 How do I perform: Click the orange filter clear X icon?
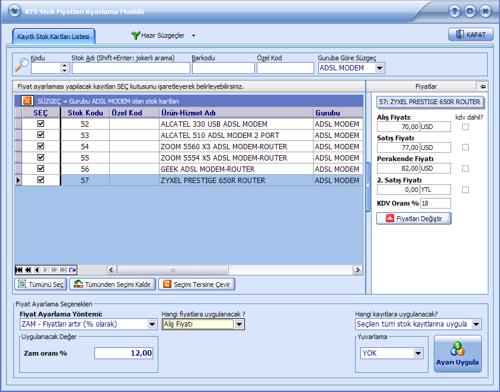click(27, 101)
